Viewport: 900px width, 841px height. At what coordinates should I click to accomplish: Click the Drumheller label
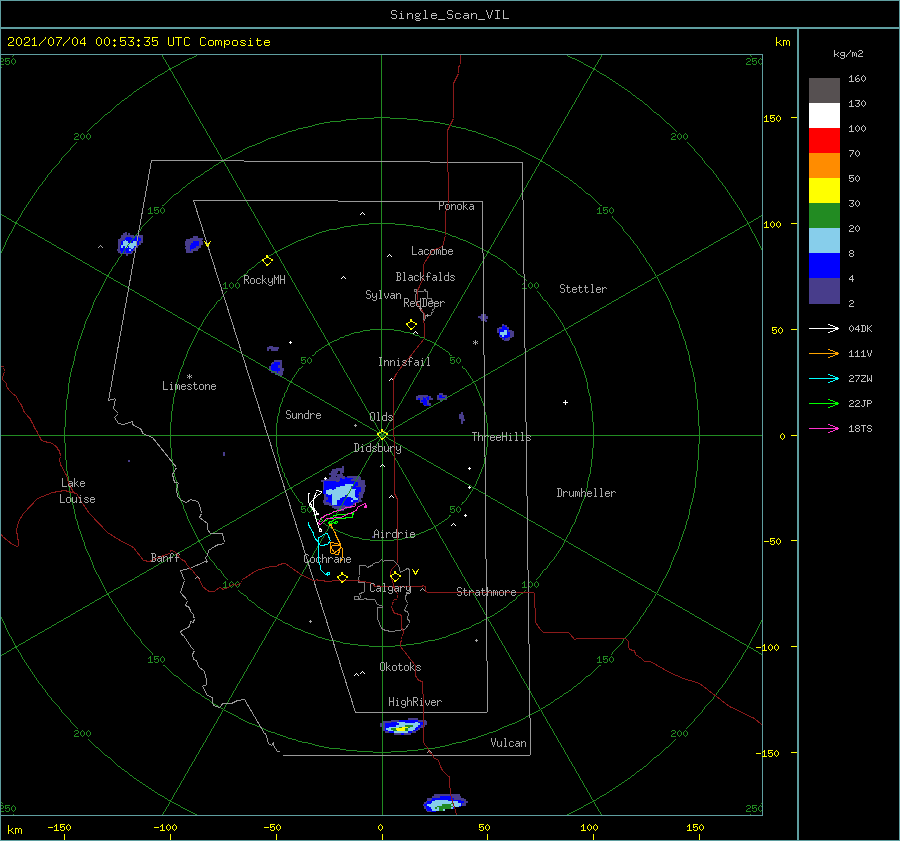pyautogui.click(x=586, y=493)
